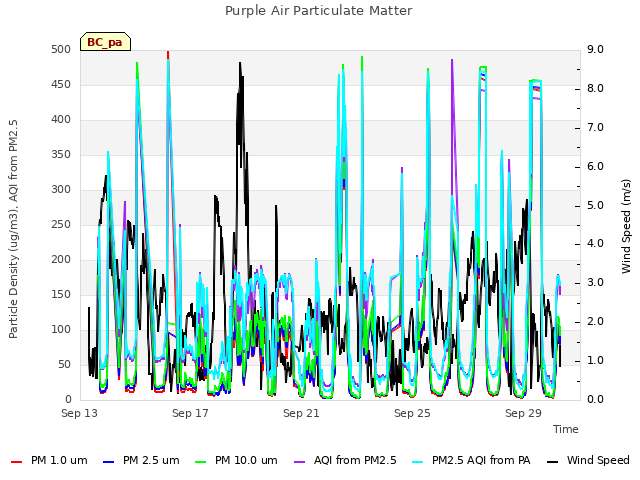Click the black Wind Speed legend swatch
Image resolution: width=640 pixels, height=480 pixels.
pos(552,462)
